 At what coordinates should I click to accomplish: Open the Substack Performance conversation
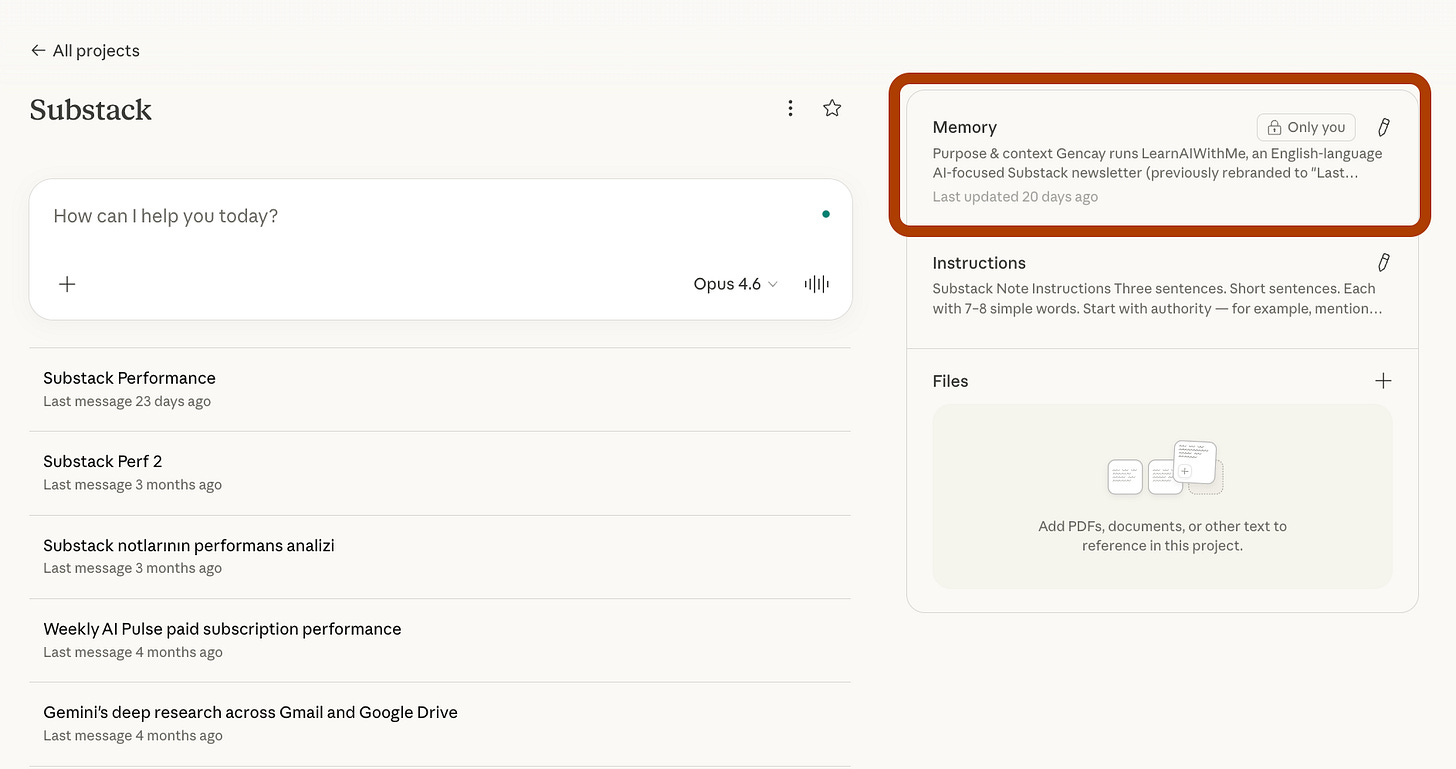(x=440, y=389)
